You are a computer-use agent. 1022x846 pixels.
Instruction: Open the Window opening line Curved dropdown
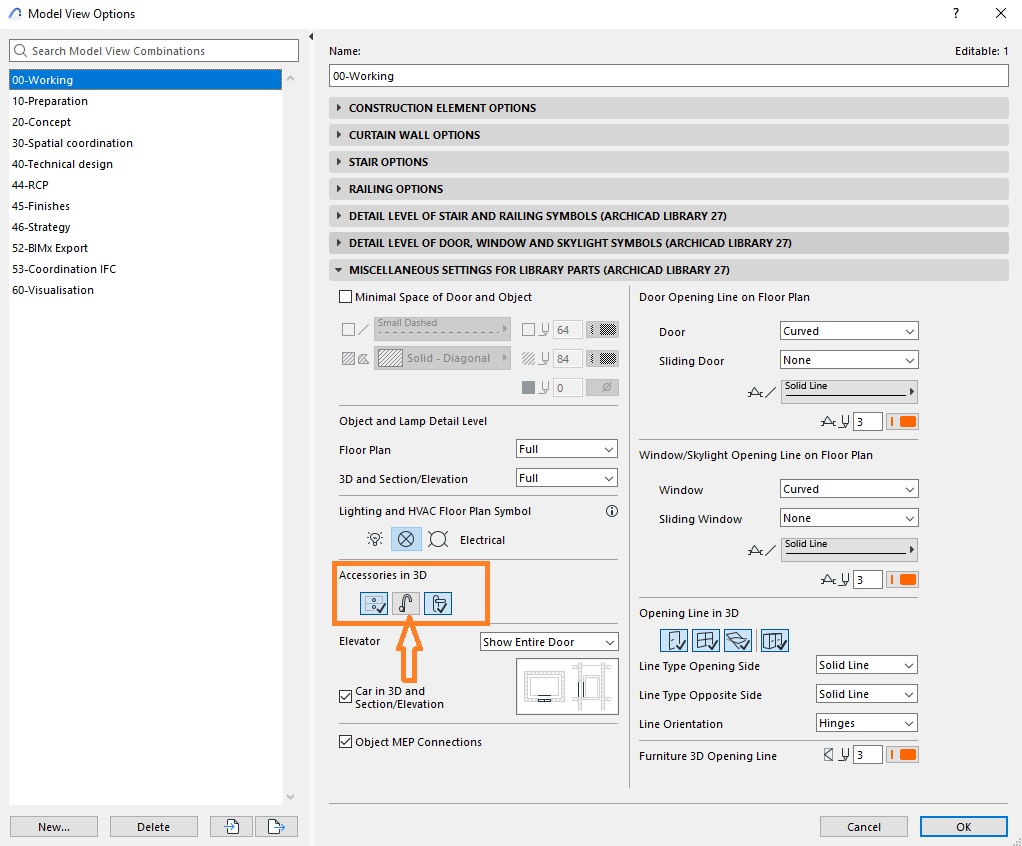[849, 489]
